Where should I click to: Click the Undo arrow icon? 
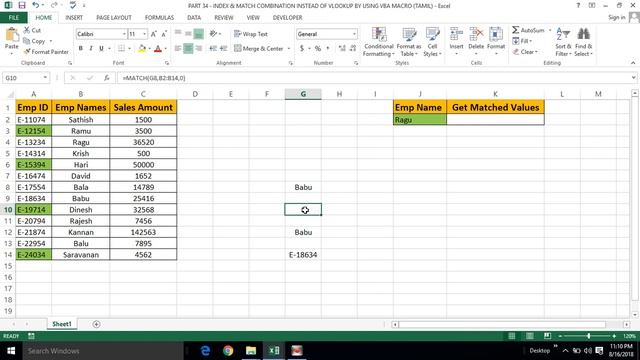(36, 5)
